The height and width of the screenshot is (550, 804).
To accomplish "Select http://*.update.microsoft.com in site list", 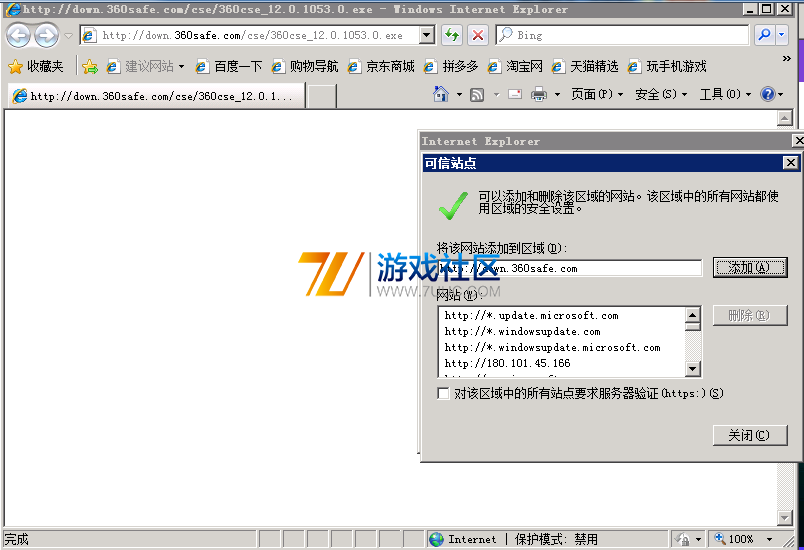I will [531, 315].
